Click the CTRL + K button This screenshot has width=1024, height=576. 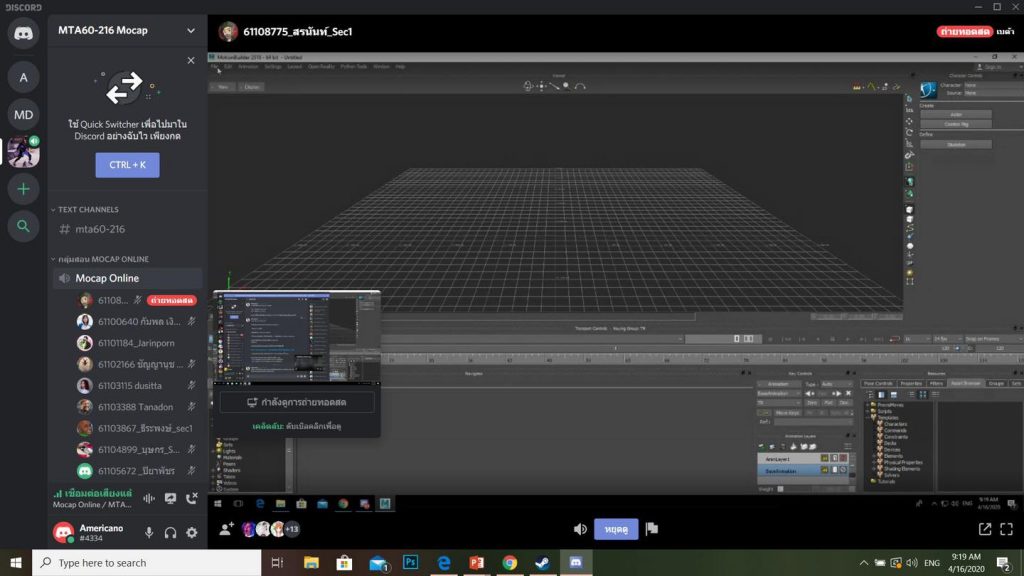[x=127, y=164]
